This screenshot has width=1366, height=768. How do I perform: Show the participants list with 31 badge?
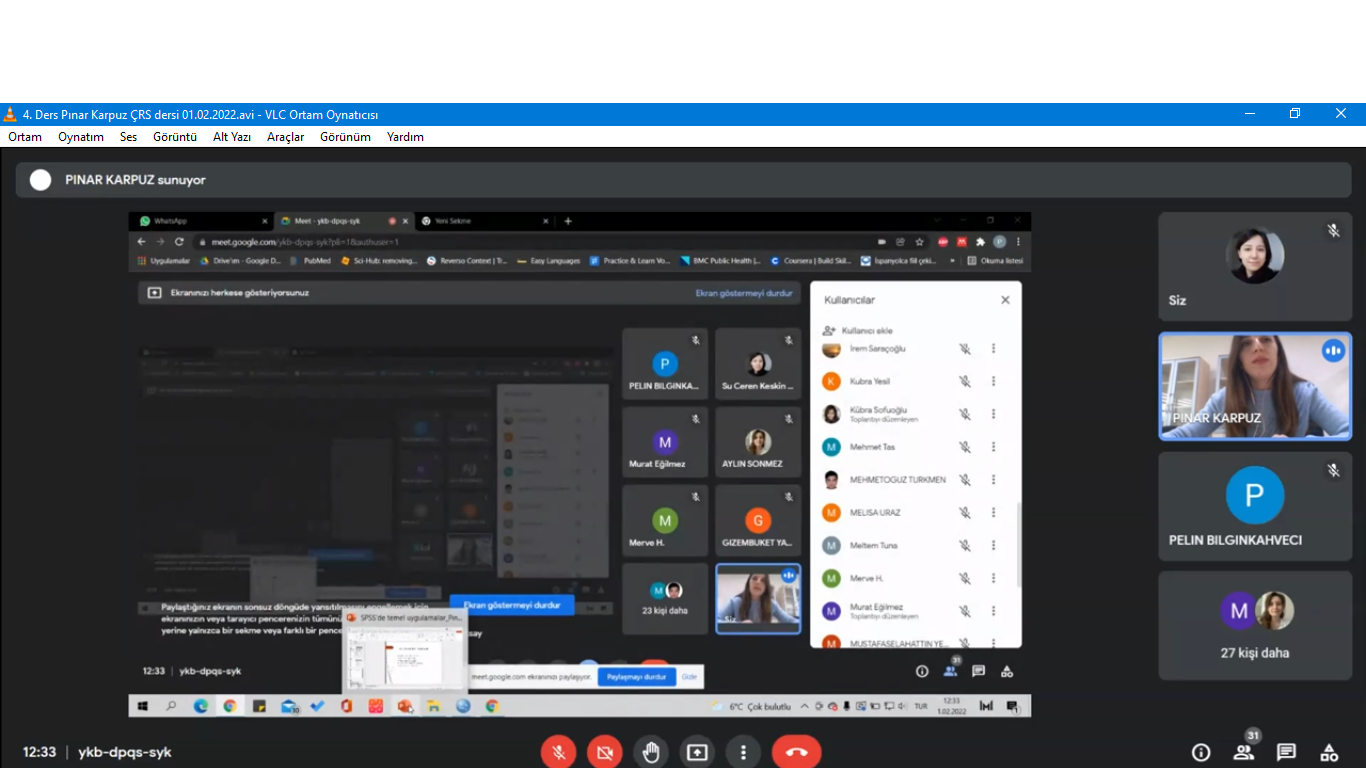point(1243,752)
